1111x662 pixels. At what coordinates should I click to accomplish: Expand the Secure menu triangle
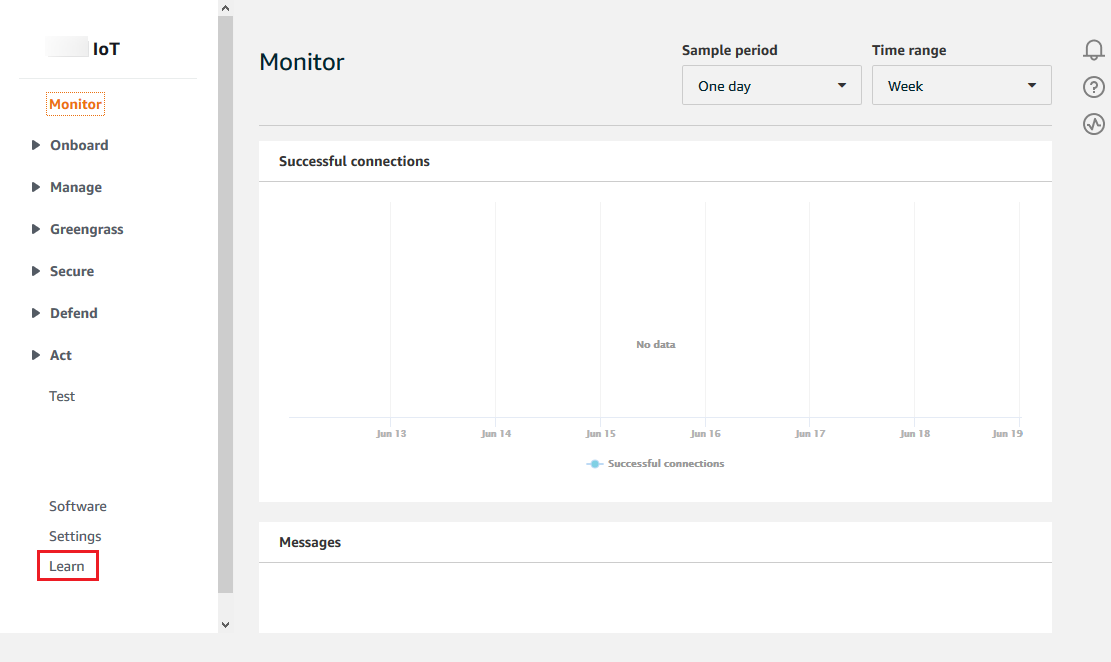(36, 271)
